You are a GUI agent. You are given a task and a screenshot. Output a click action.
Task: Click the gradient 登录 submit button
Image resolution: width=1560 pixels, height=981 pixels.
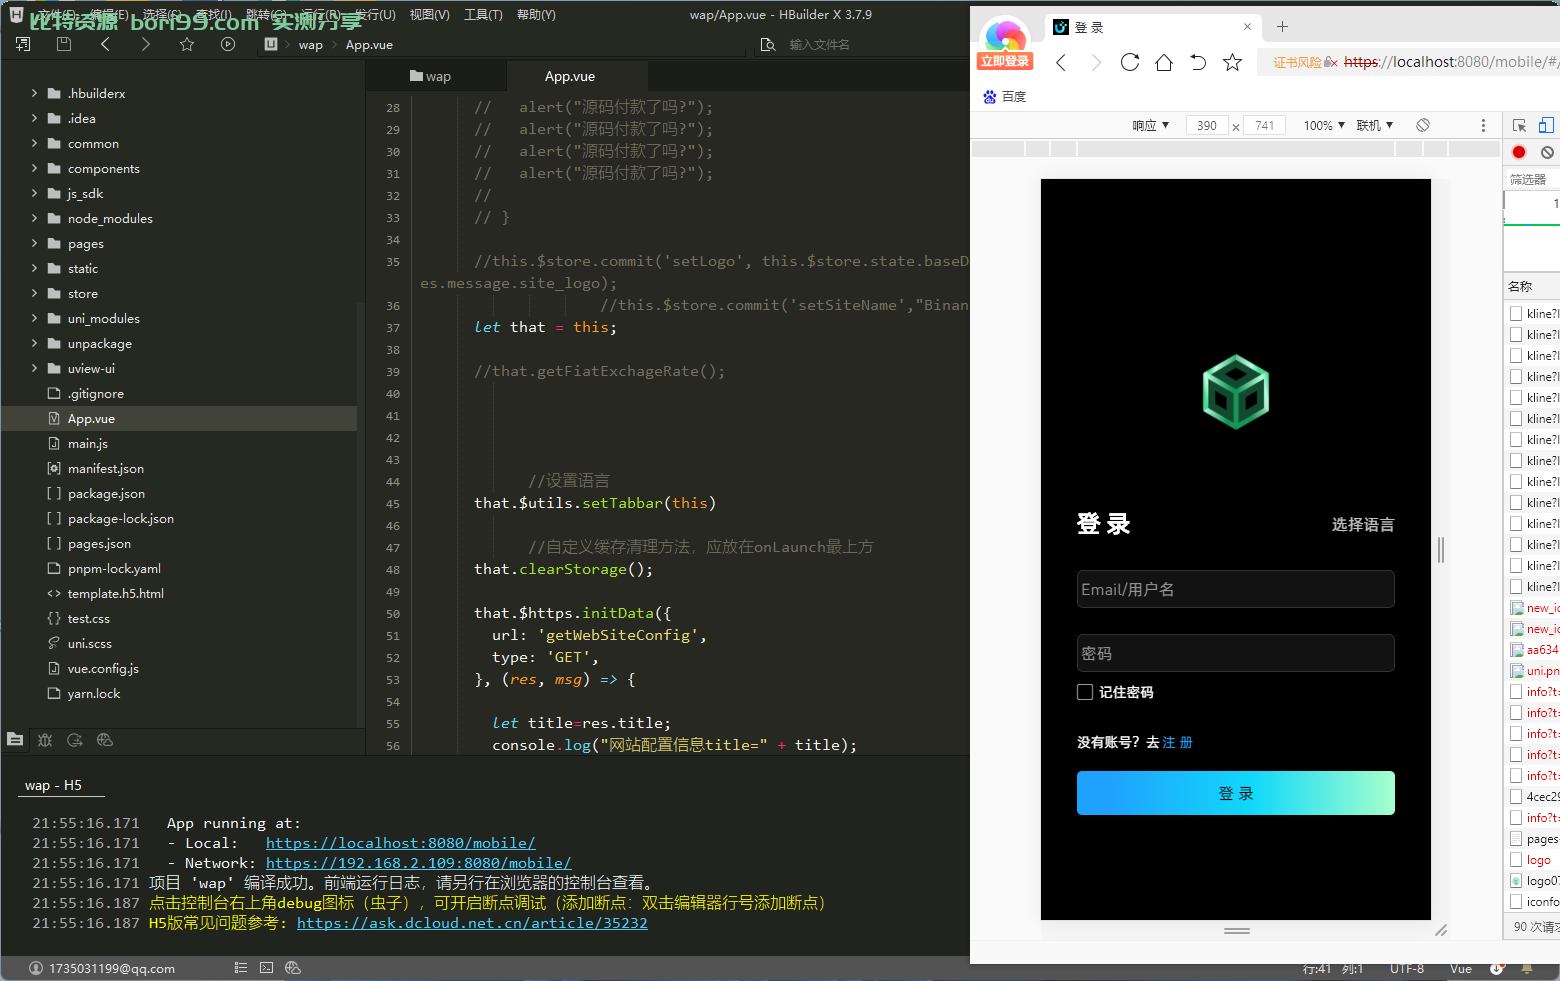(x=1236, y=793)
